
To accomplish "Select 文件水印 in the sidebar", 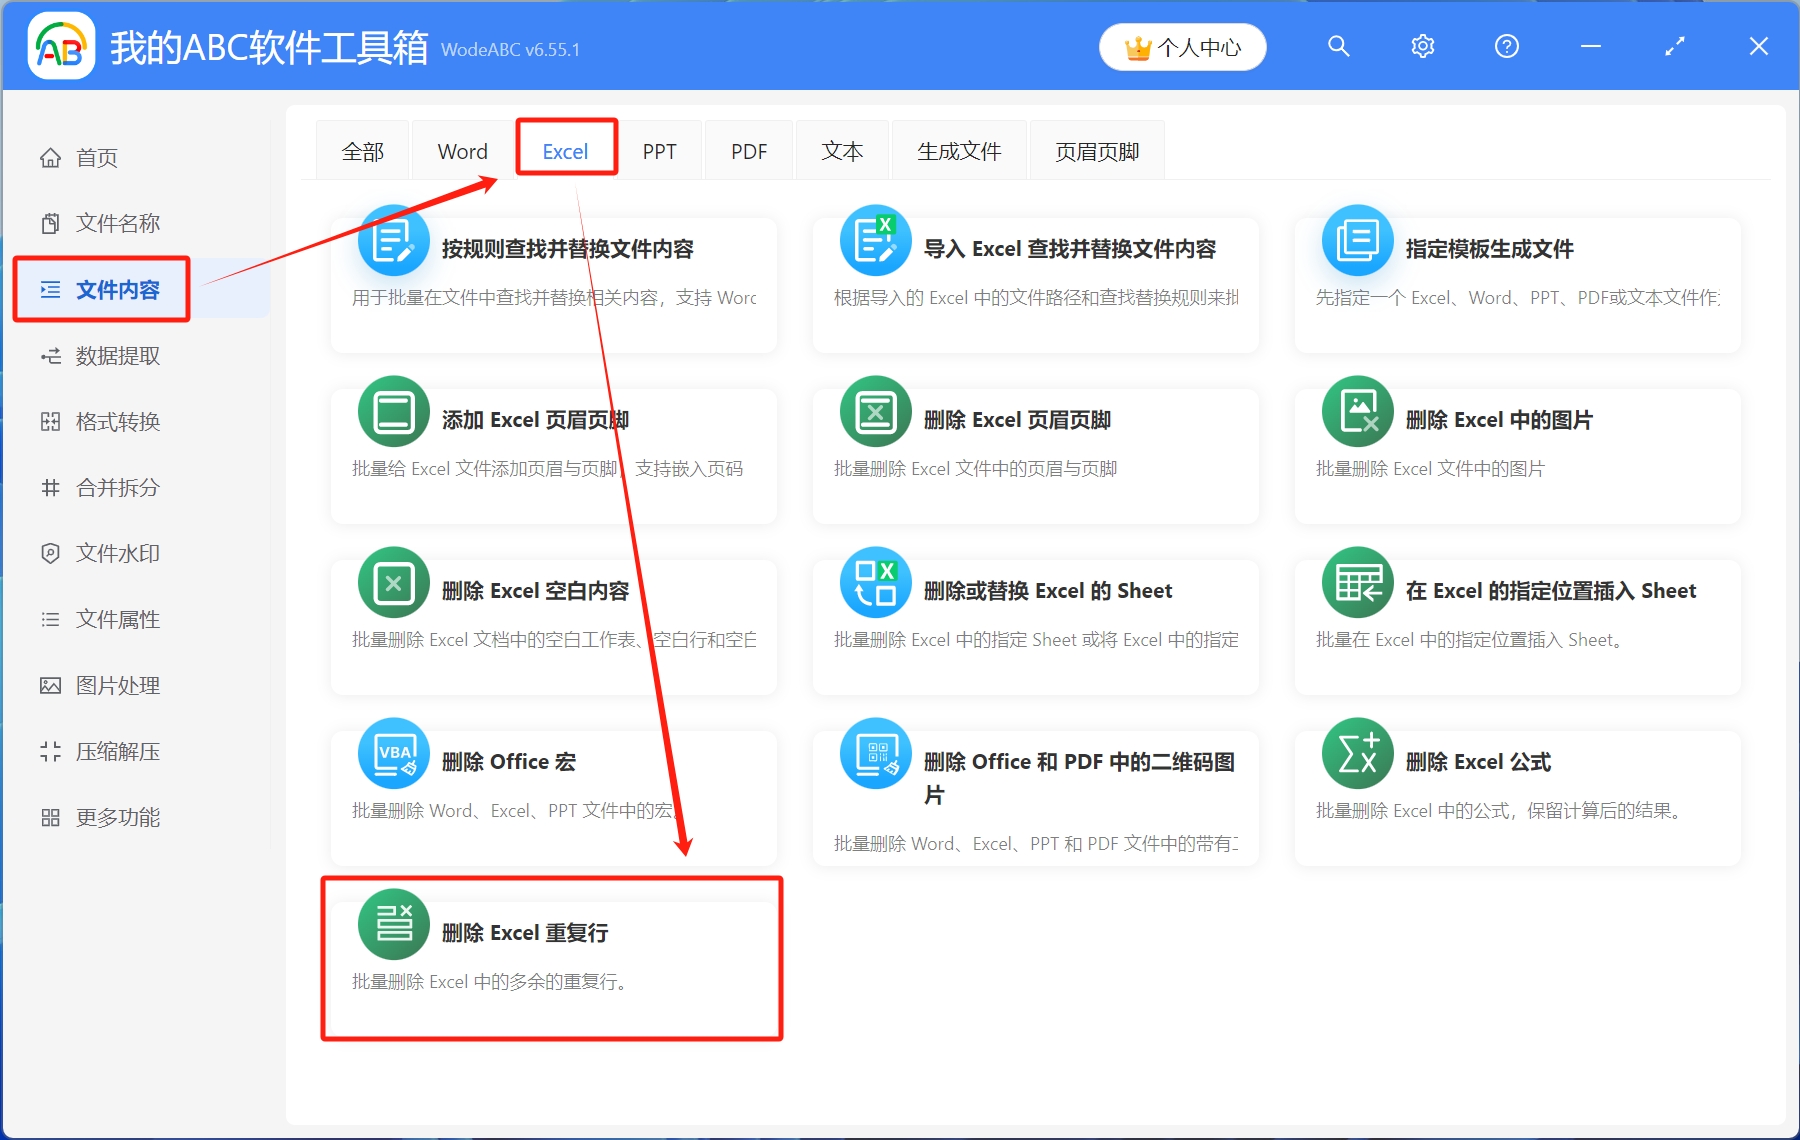I will (115, 553).
